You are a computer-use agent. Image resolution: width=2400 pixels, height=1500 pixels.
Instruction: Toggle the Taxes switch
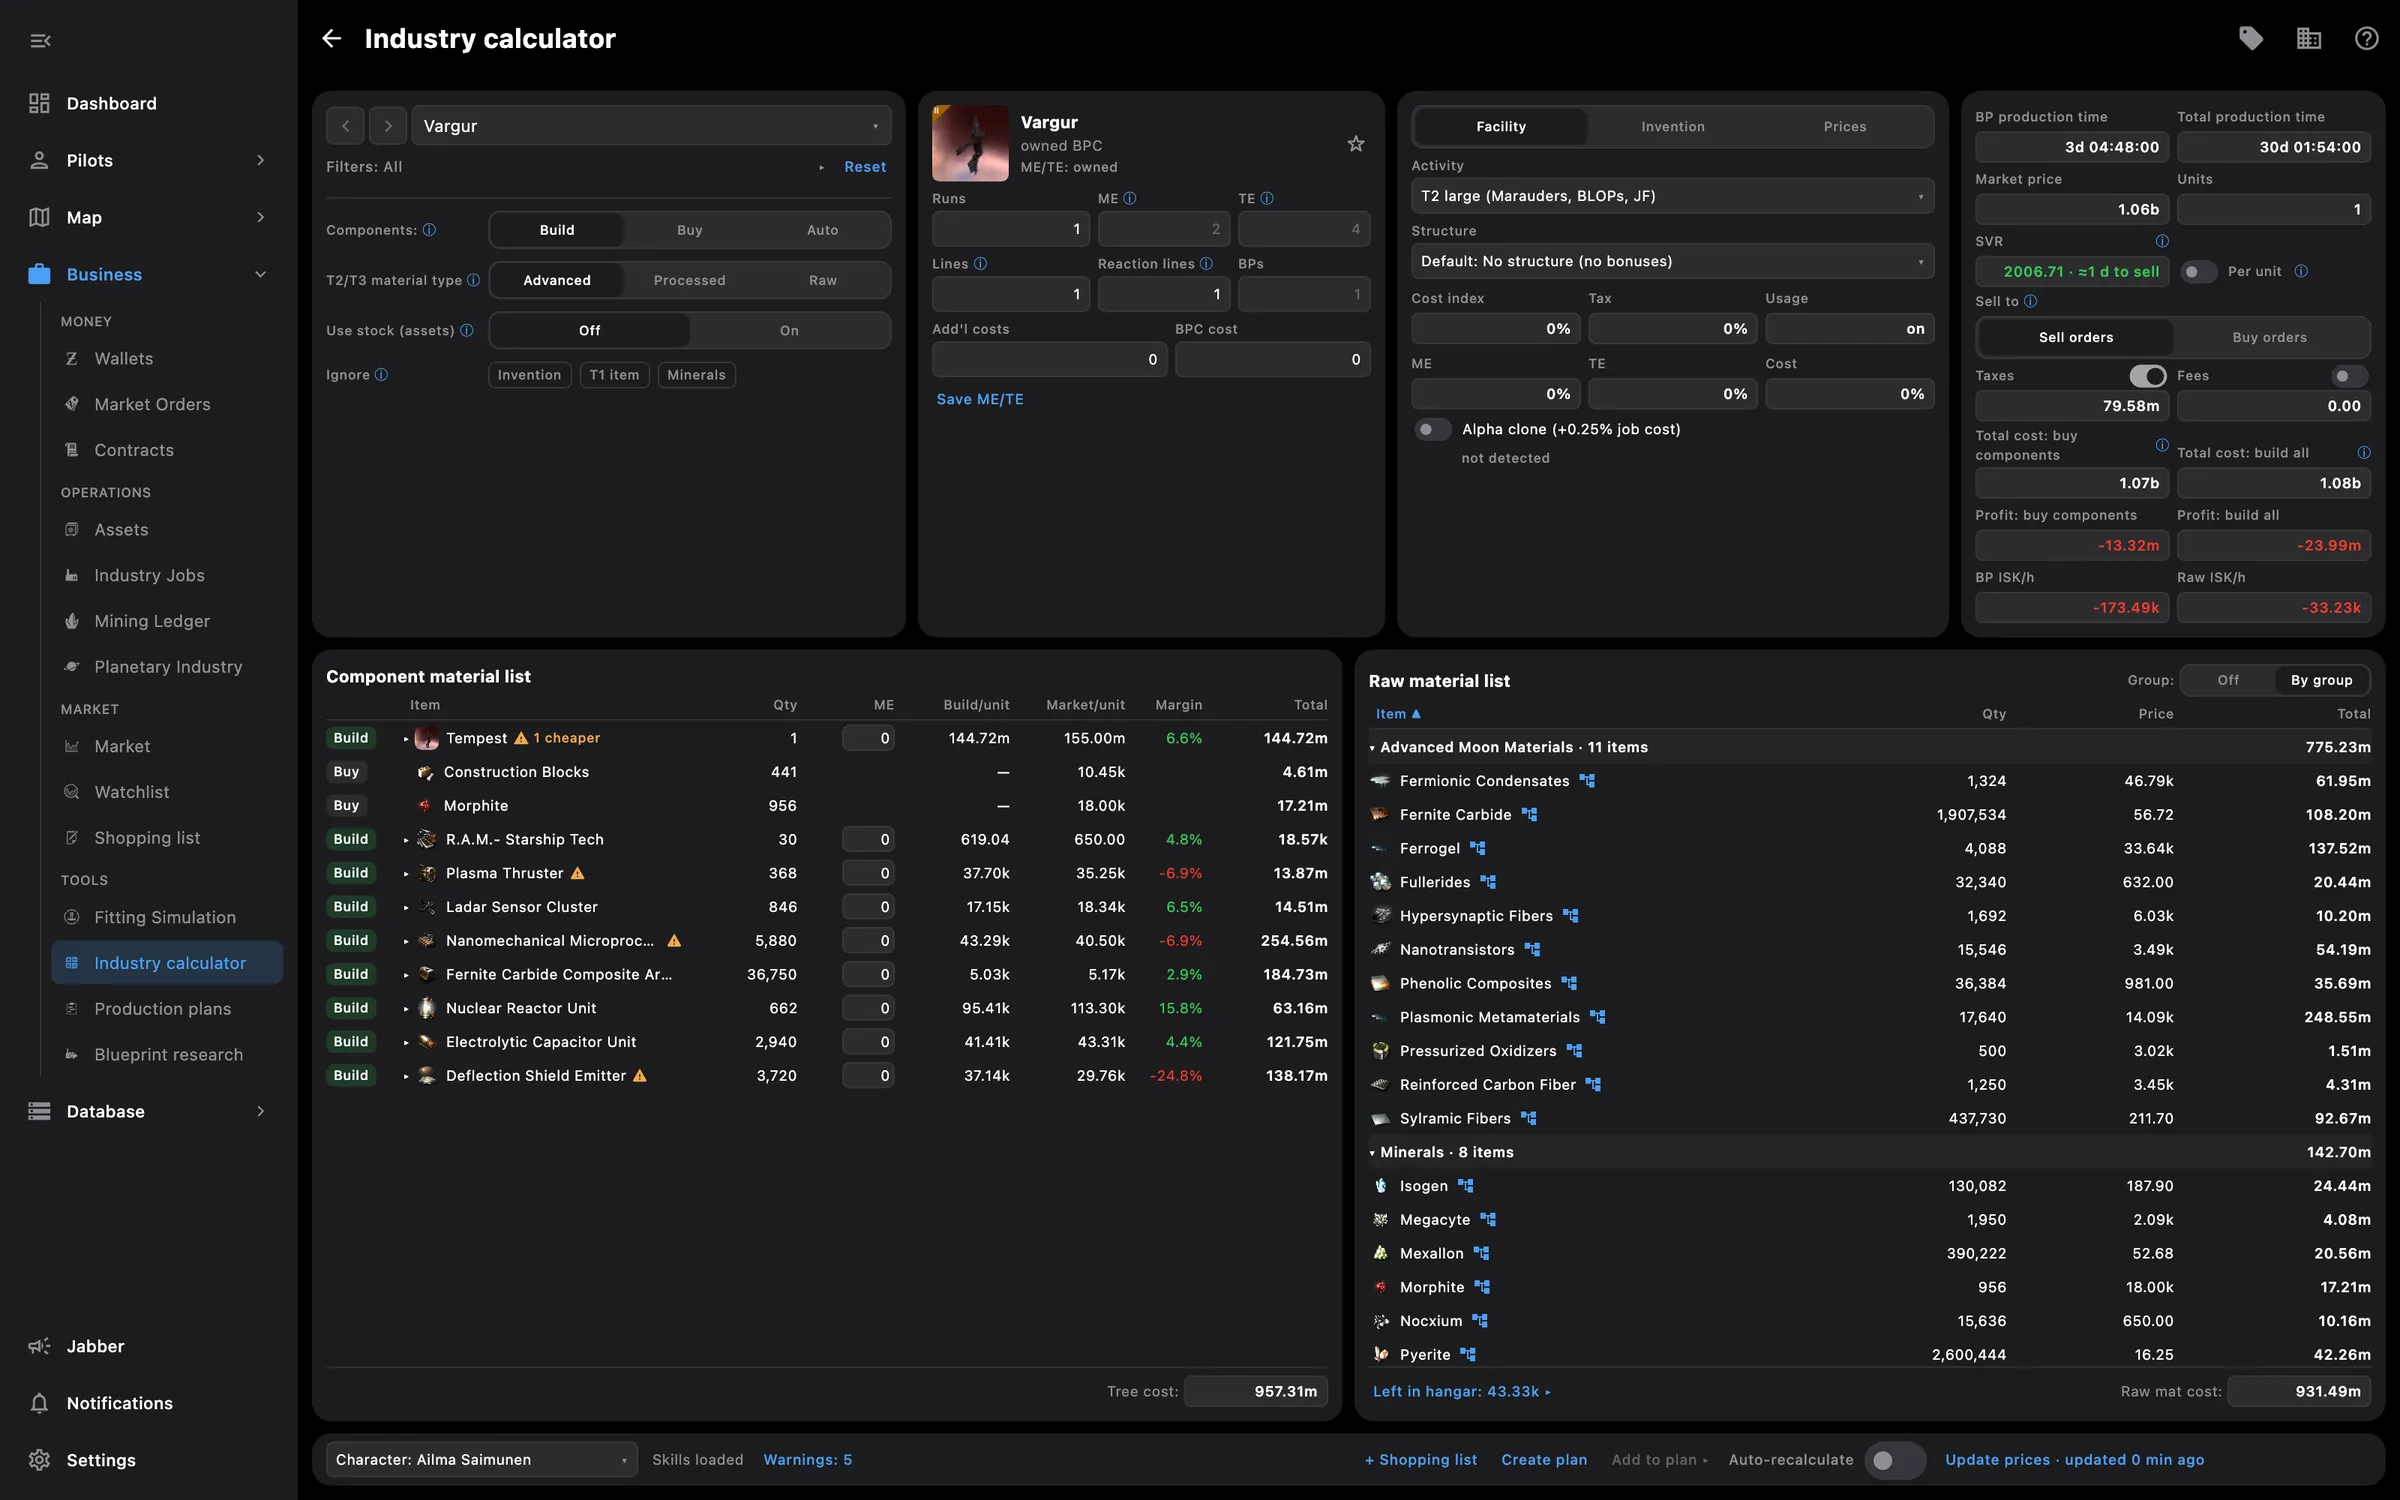(2147, 376)
